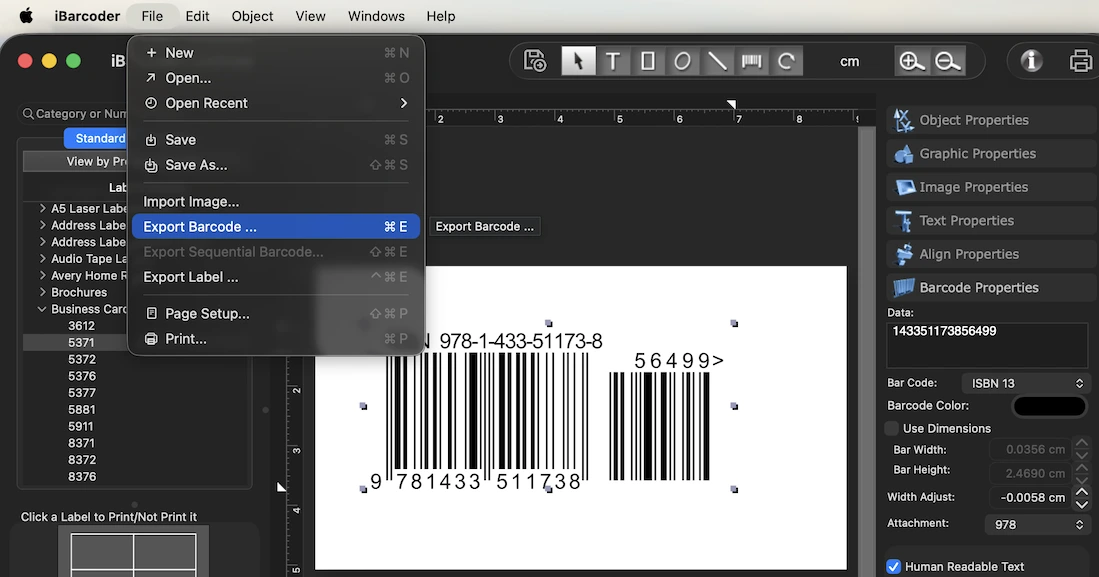
Task: Expand the Avery Home category
Action: 43,276
